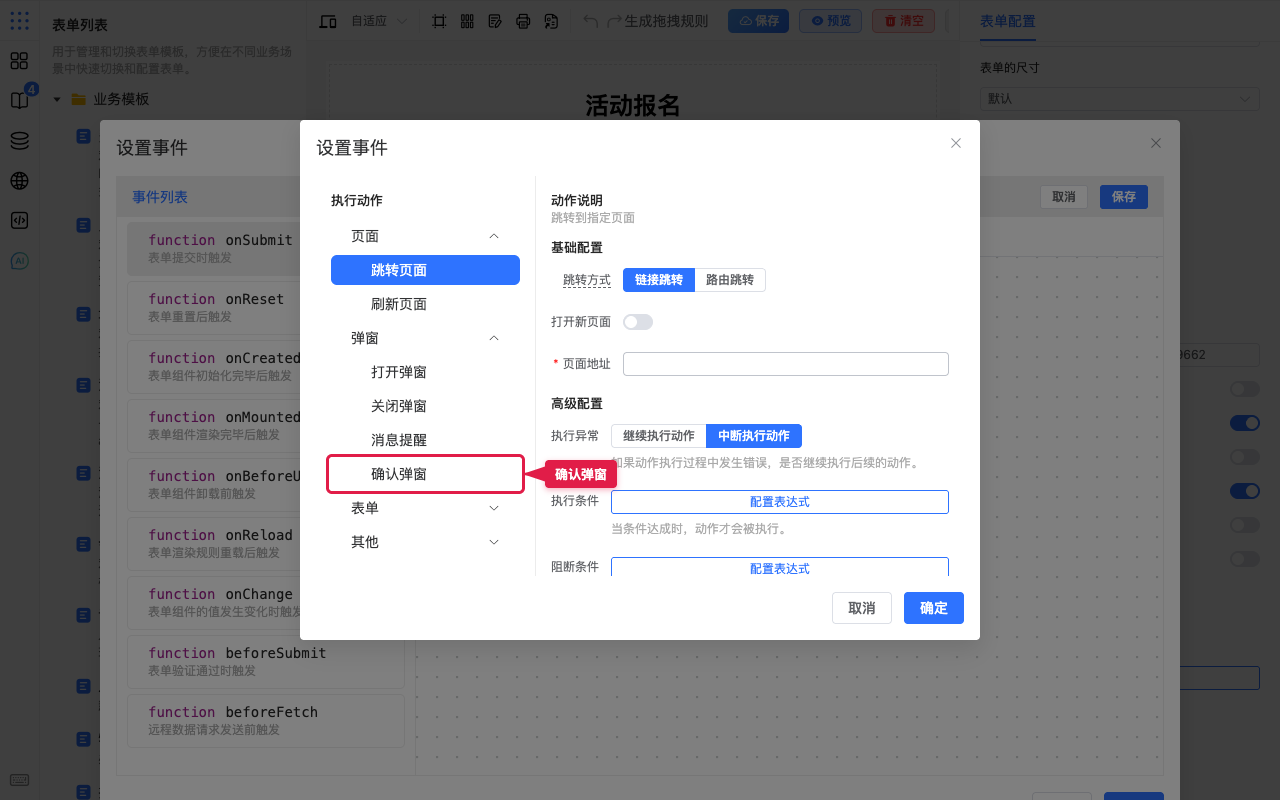Focus the 页面地址 input field
This screenshot has width=1280, height=800.
[786, 364]
